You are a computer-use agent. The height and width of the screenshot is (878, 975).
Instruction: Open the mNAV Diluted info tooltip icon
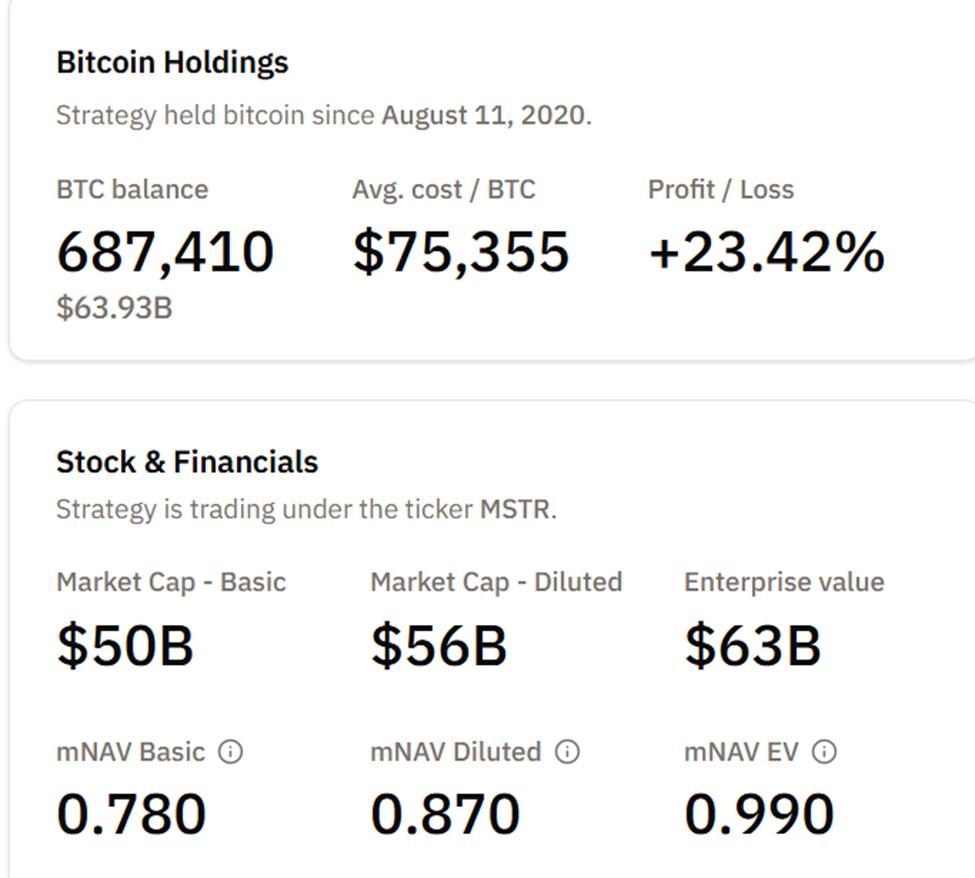(x=566, y=752)
